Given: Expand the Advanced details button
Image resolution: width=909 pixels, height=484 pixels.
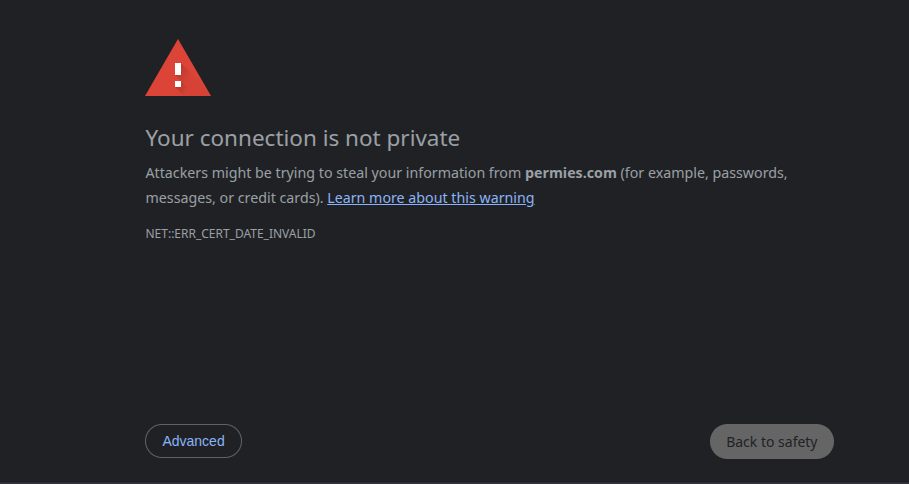Looking at the screenshot, I should 193,441.
